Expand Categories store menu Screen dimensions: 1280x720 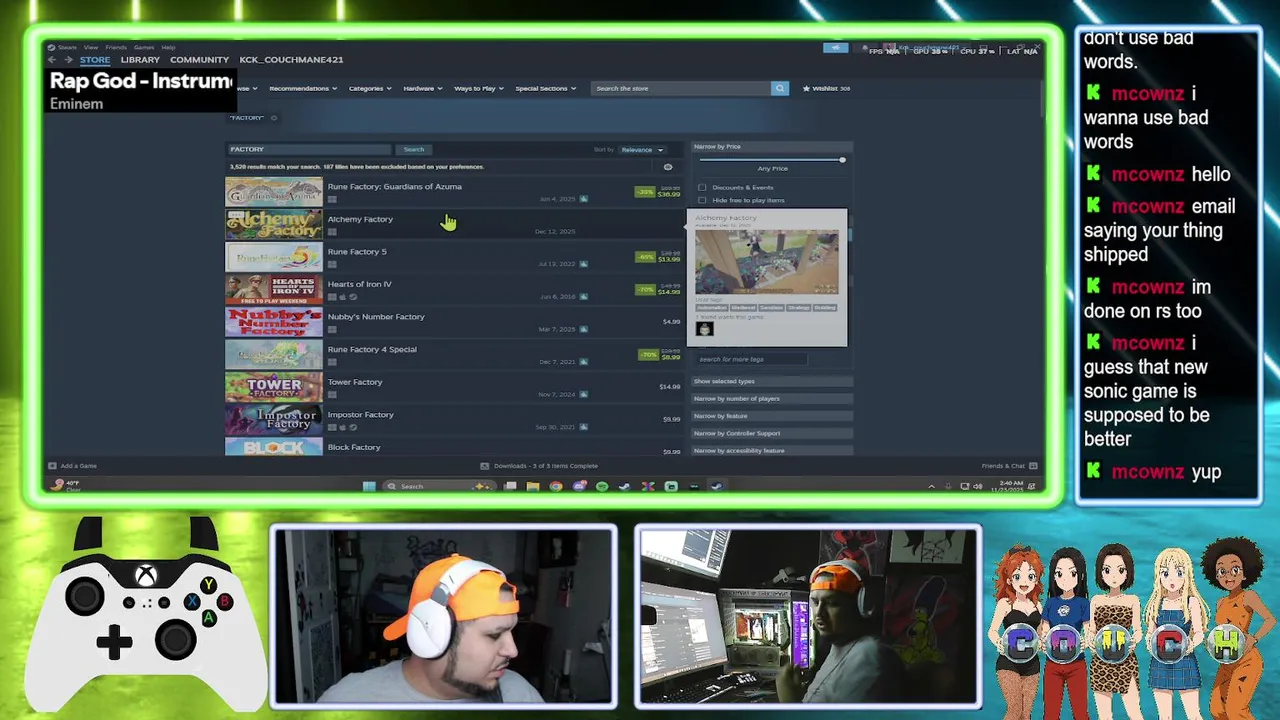[369, 88]
